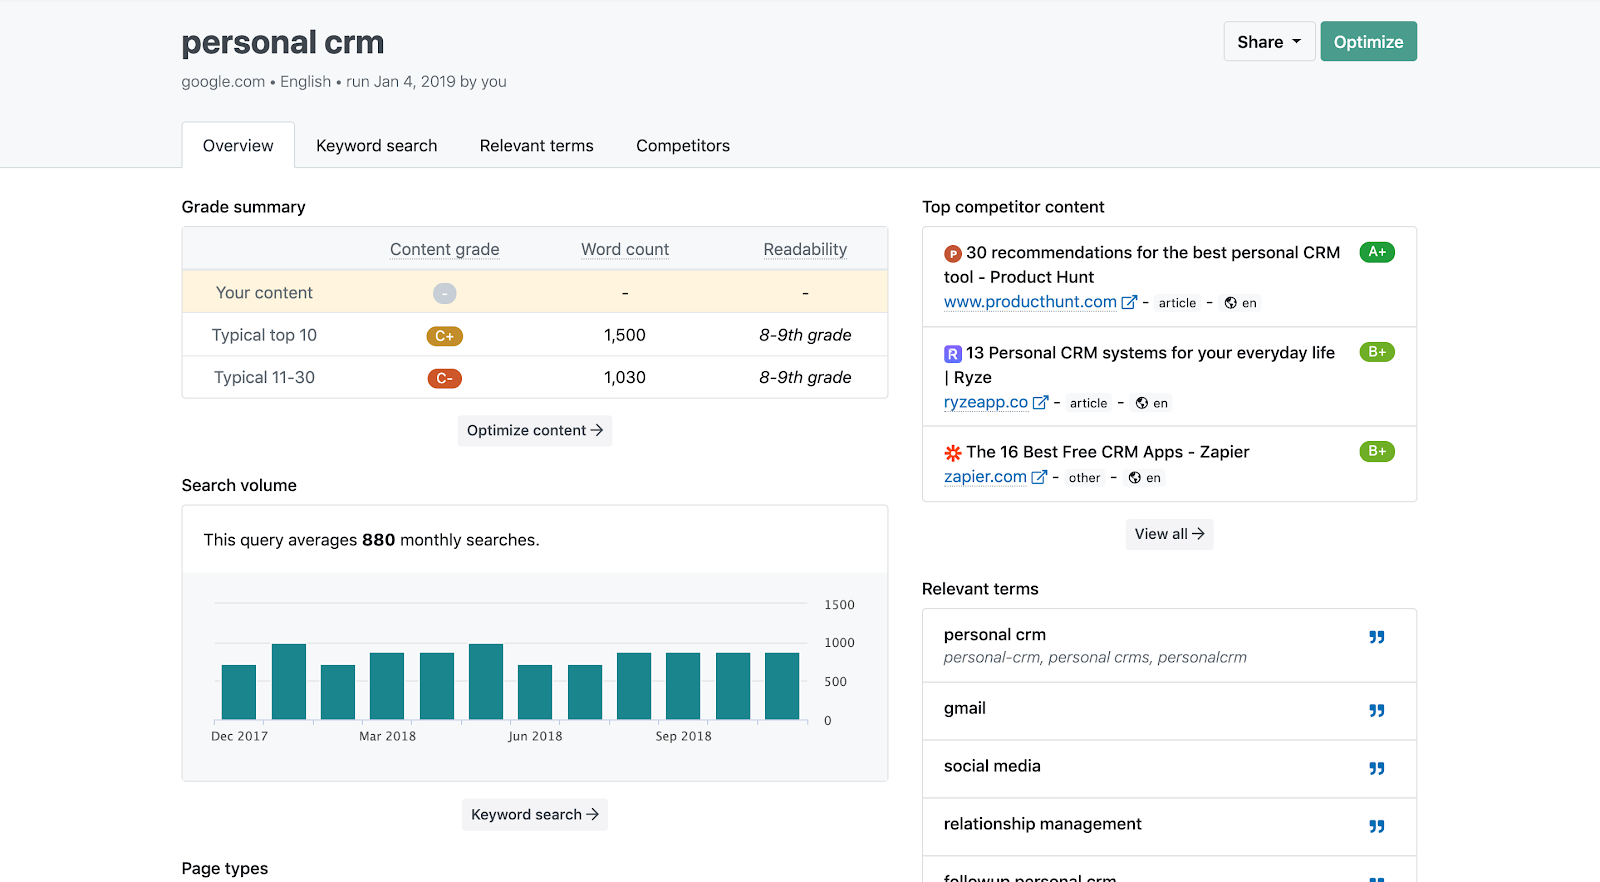Click the Product Hunt favicon icon
Screen dimensions: 1600x882
click(953, 254)
